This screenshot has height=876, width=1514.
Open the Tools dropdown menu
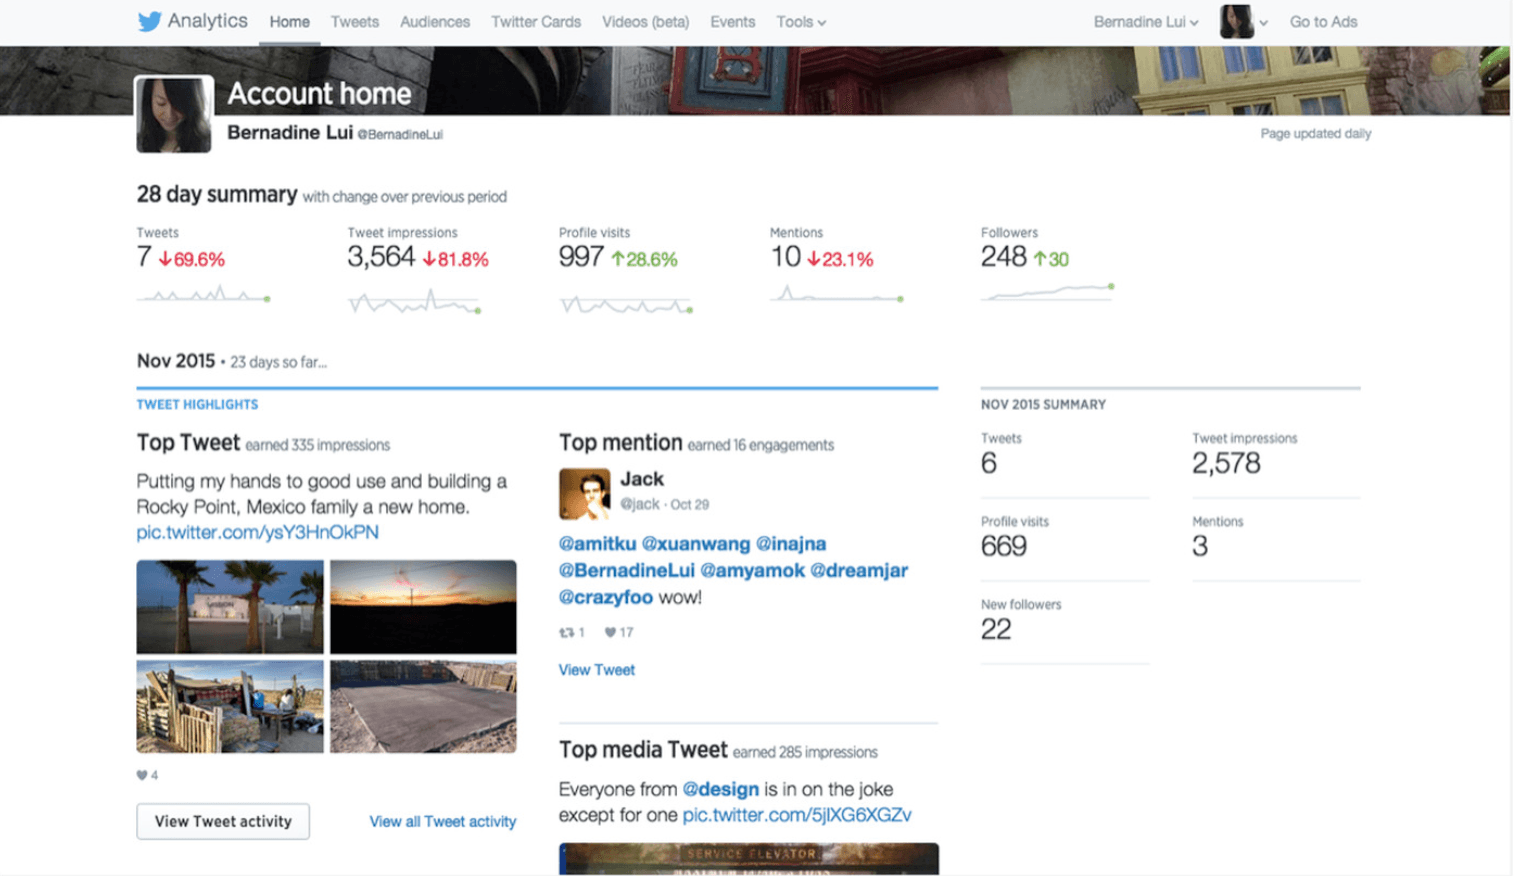(x=800, y=21)
